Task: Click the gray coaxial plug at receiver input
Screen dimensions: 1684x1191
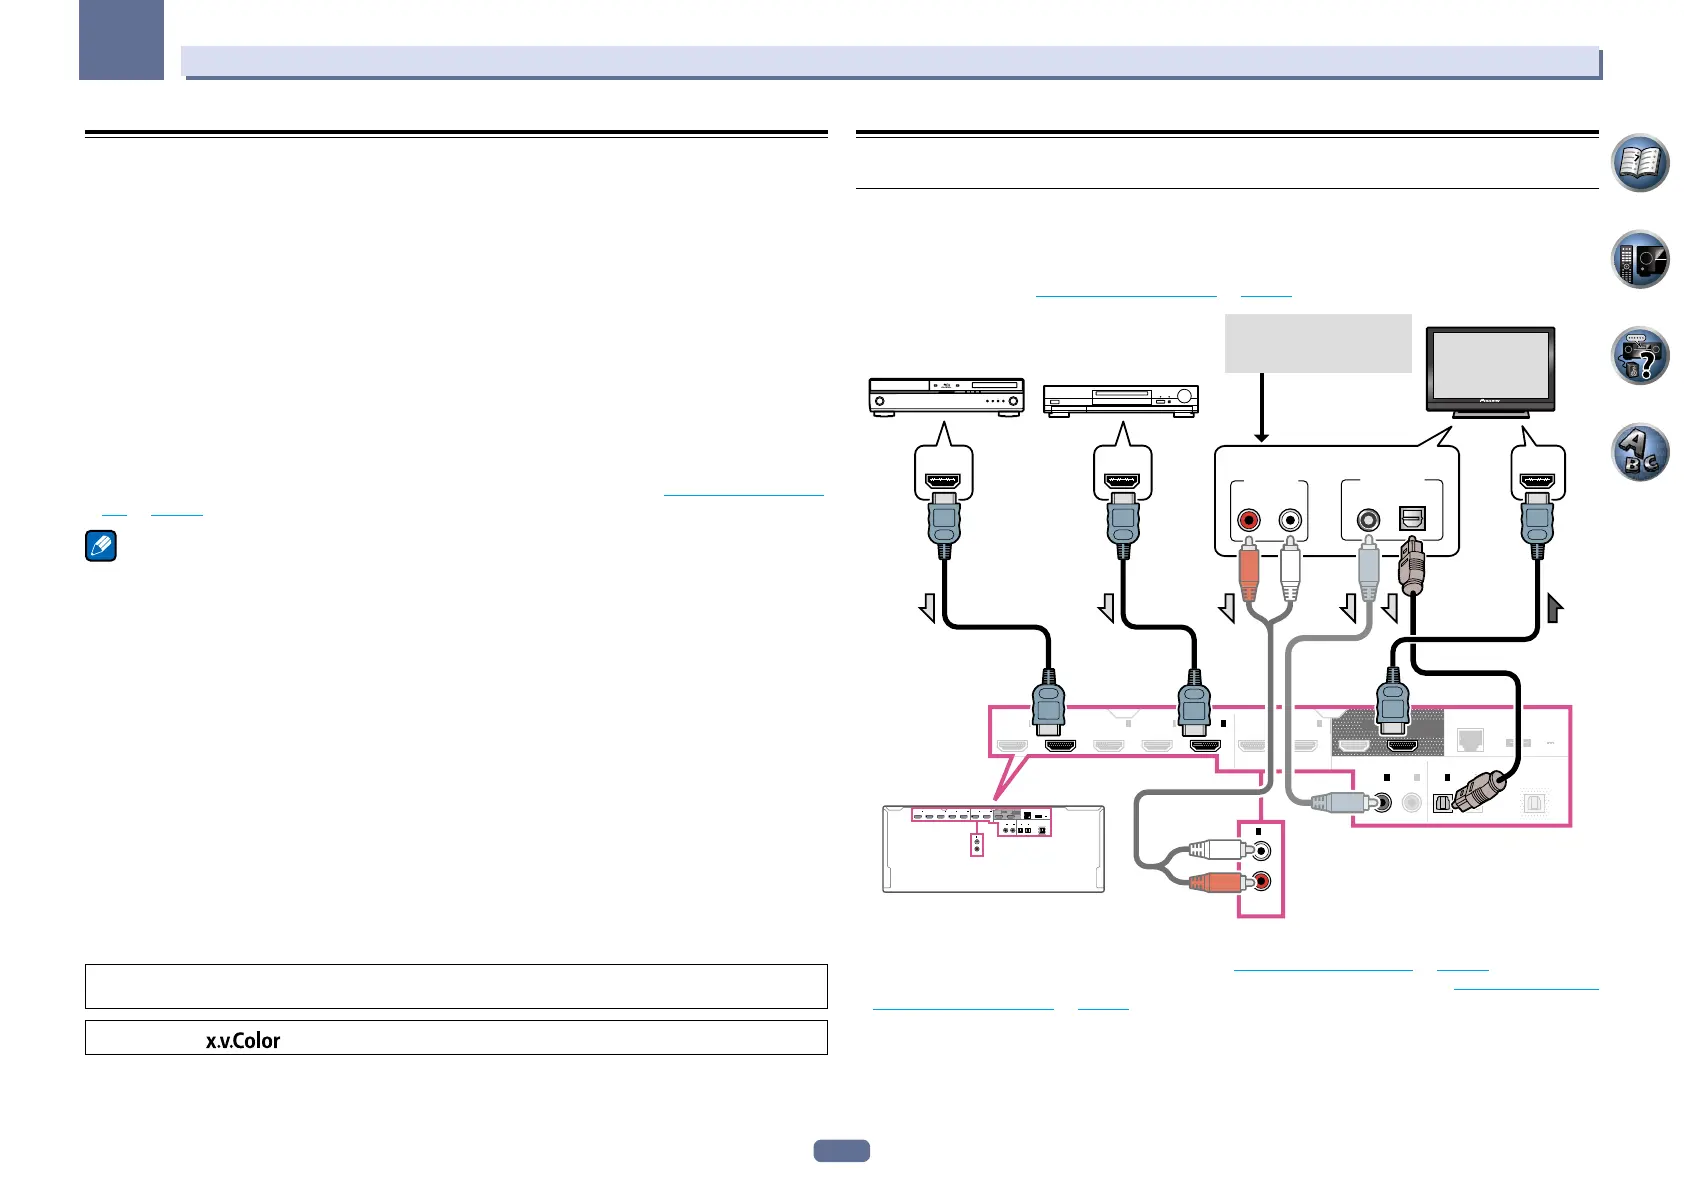Action: 1338,802
